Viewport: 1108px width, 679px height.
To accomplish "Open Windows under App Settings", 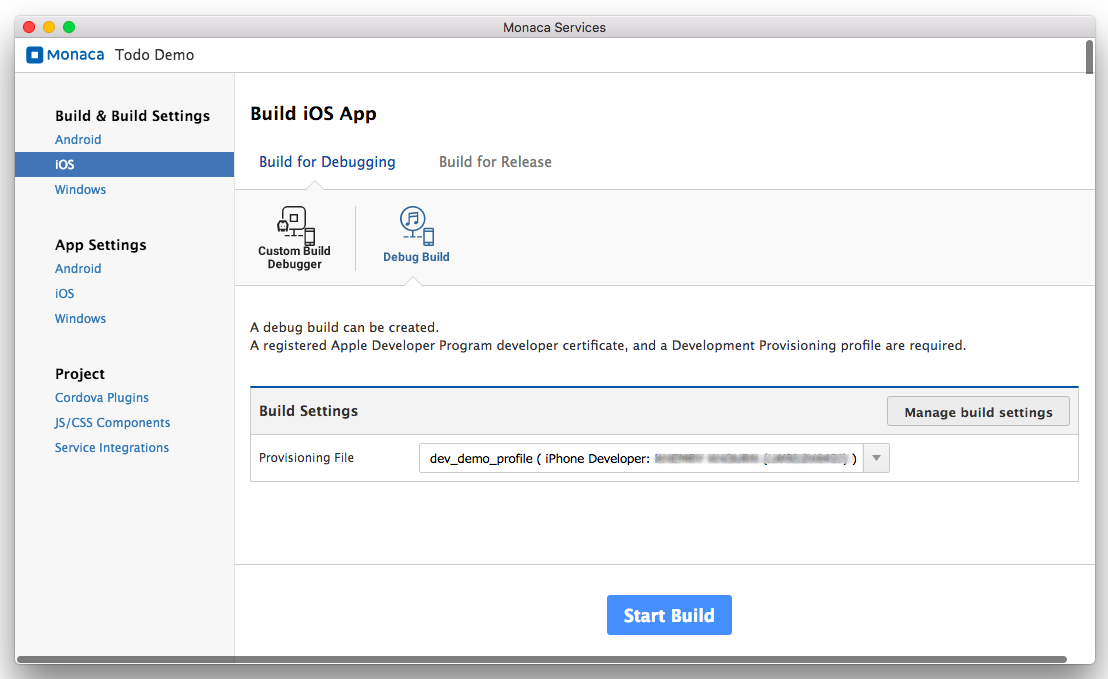I will pos(81,319).
